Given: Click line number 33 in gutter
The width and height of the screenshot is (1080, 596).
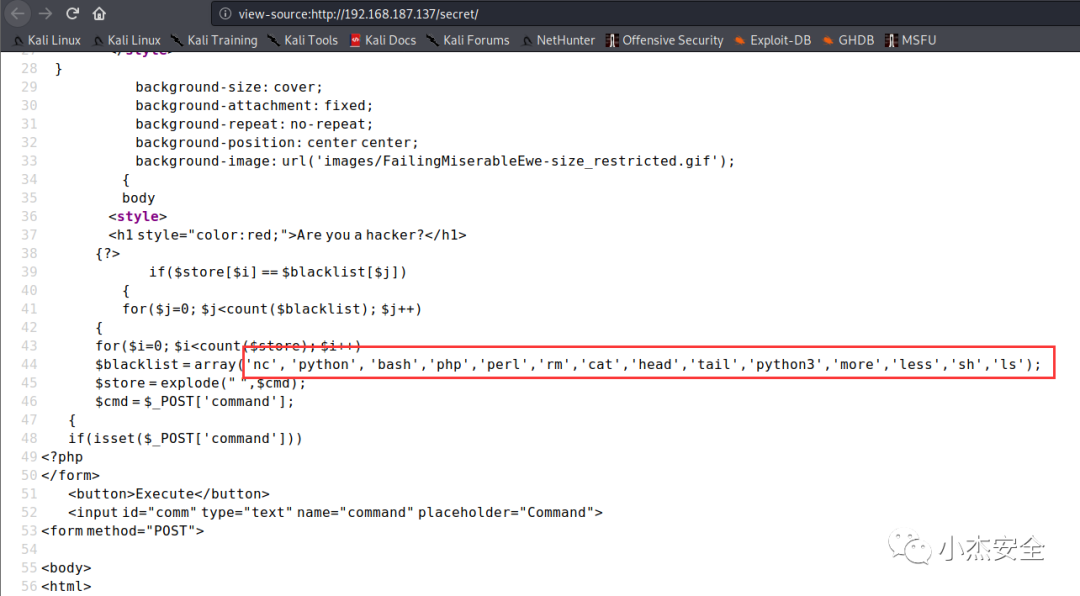Looking at the screenshot, I should coord(29,161).
